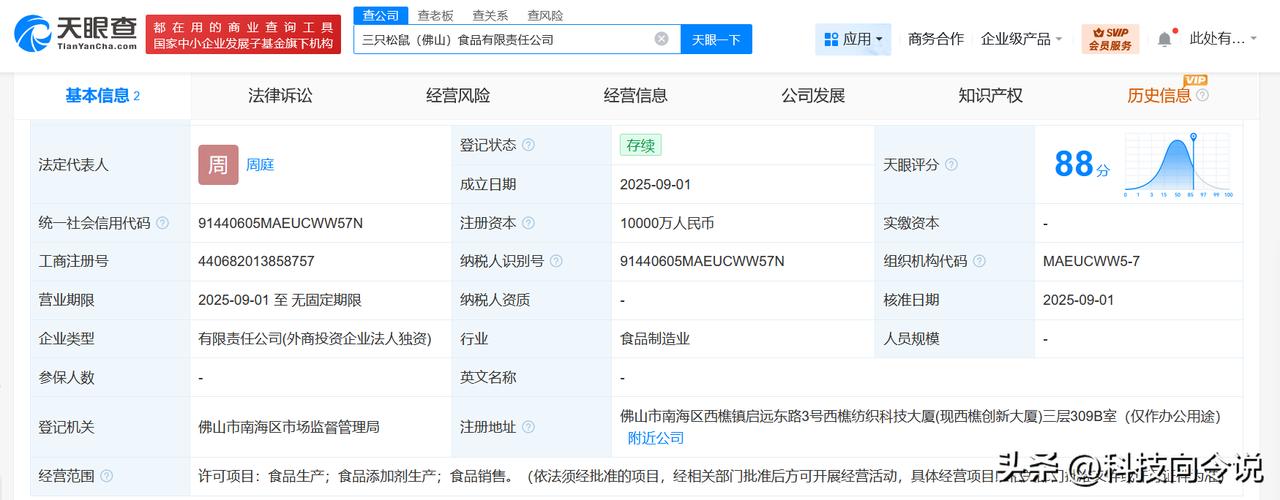Click help icon beside 统一社会信用代码
The image size is (1280, 500).
tap(163, 223)
